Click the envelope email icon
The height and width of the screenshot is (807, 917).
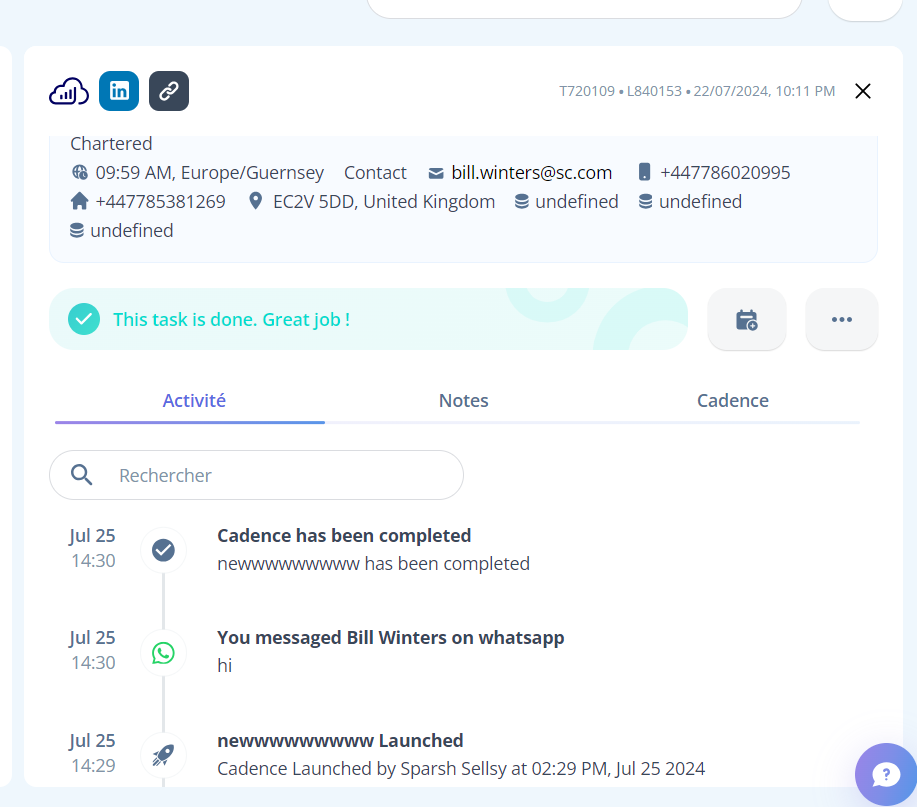click(436, 173)
